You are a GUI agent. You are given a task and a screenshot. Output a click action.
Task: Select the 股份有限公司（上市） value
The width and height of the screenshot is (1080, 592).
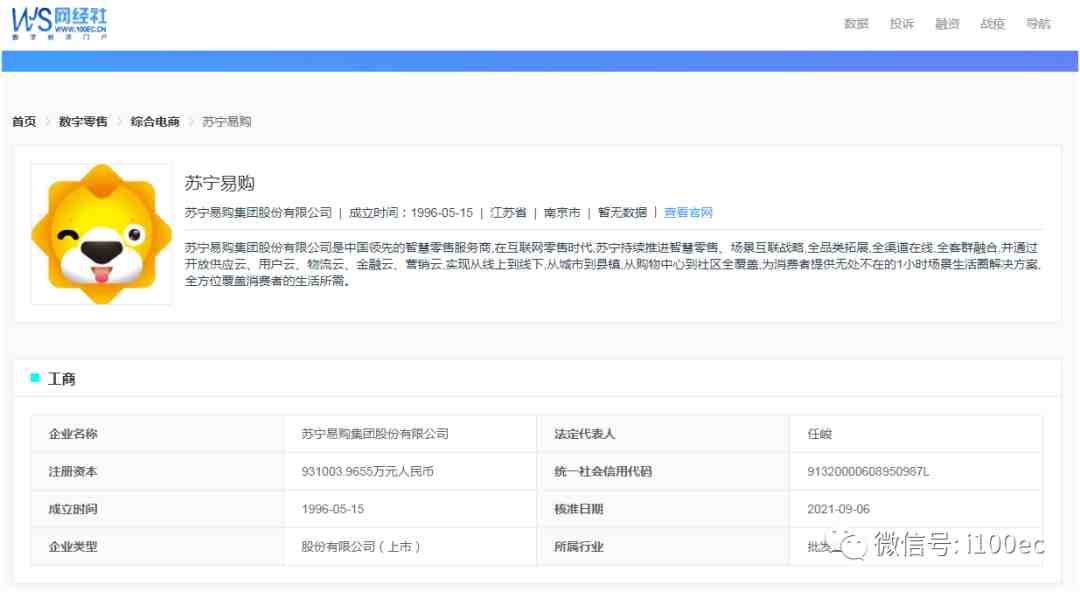click(361, 547)
